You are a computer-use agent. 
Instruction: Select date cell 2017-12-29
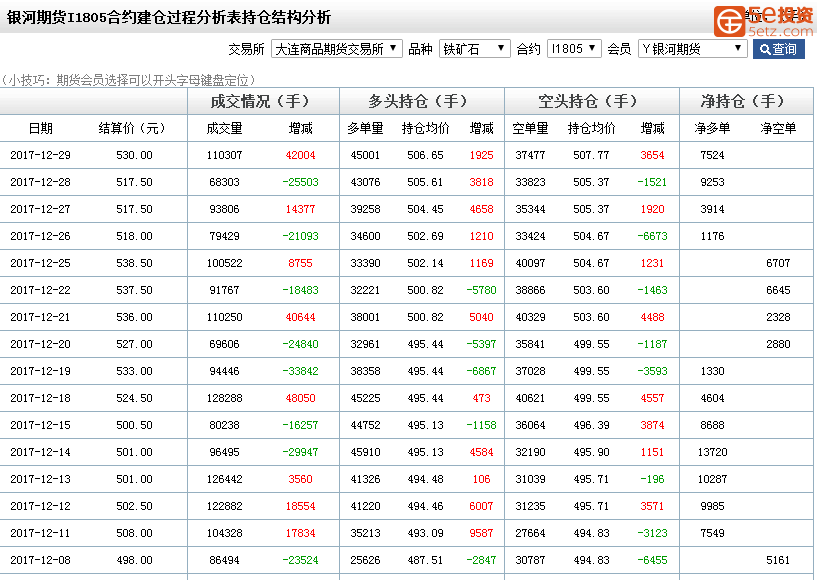point(40,155)
